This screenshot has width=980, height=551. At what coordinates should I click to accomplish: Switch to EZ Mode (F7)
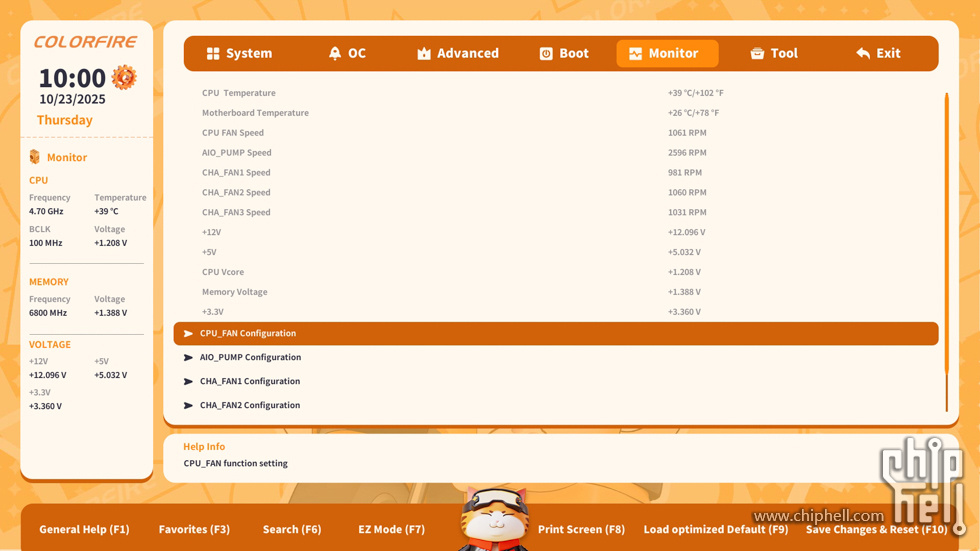point(391,529)
